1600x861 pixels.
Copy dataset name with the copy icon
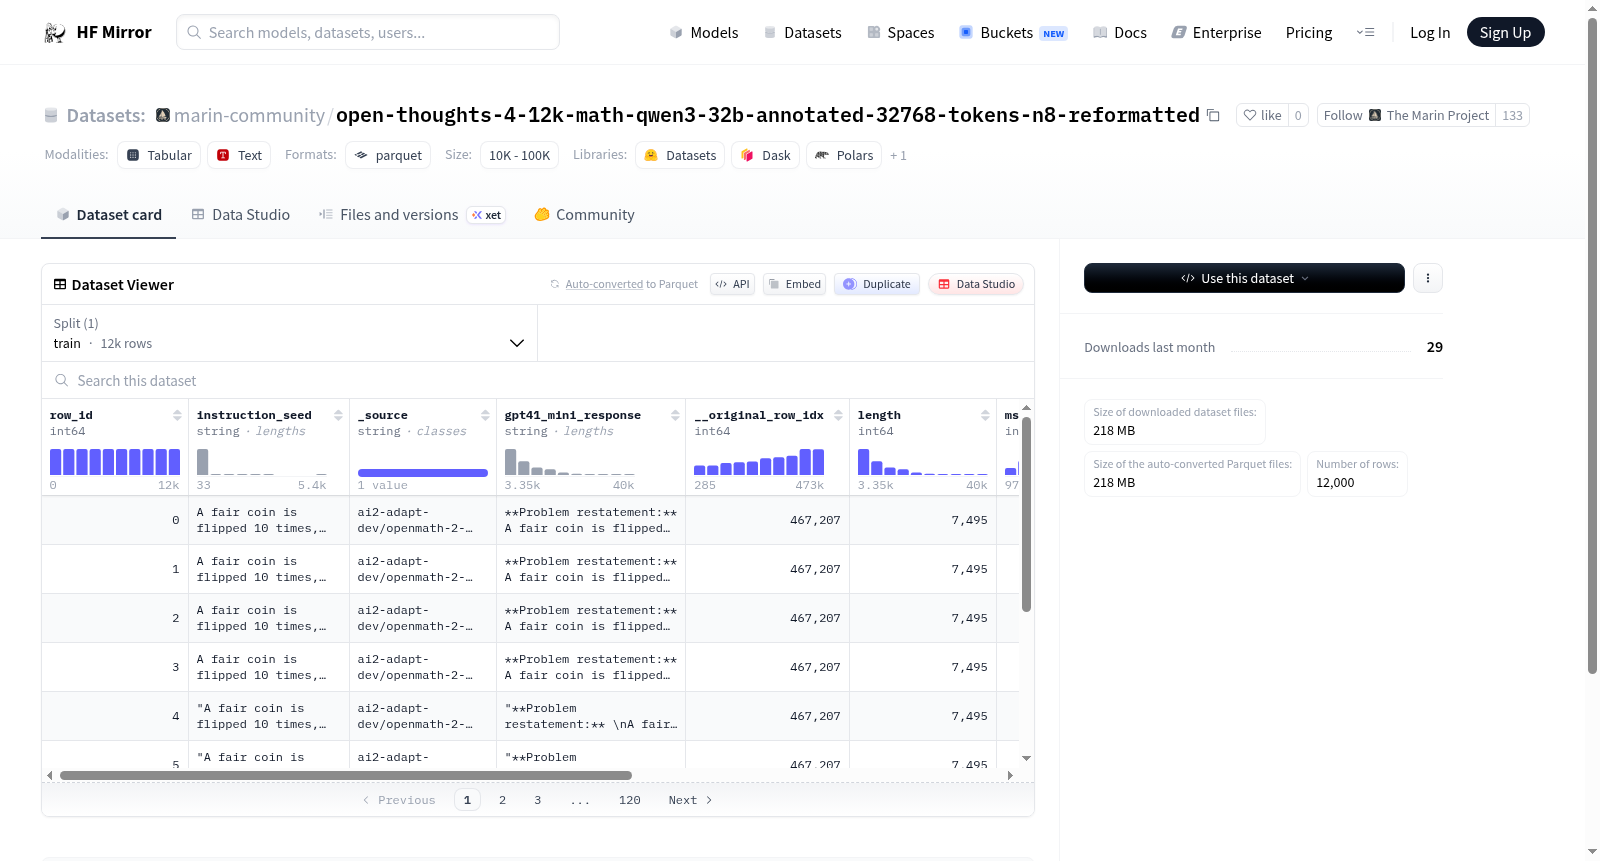point(1213,115)
